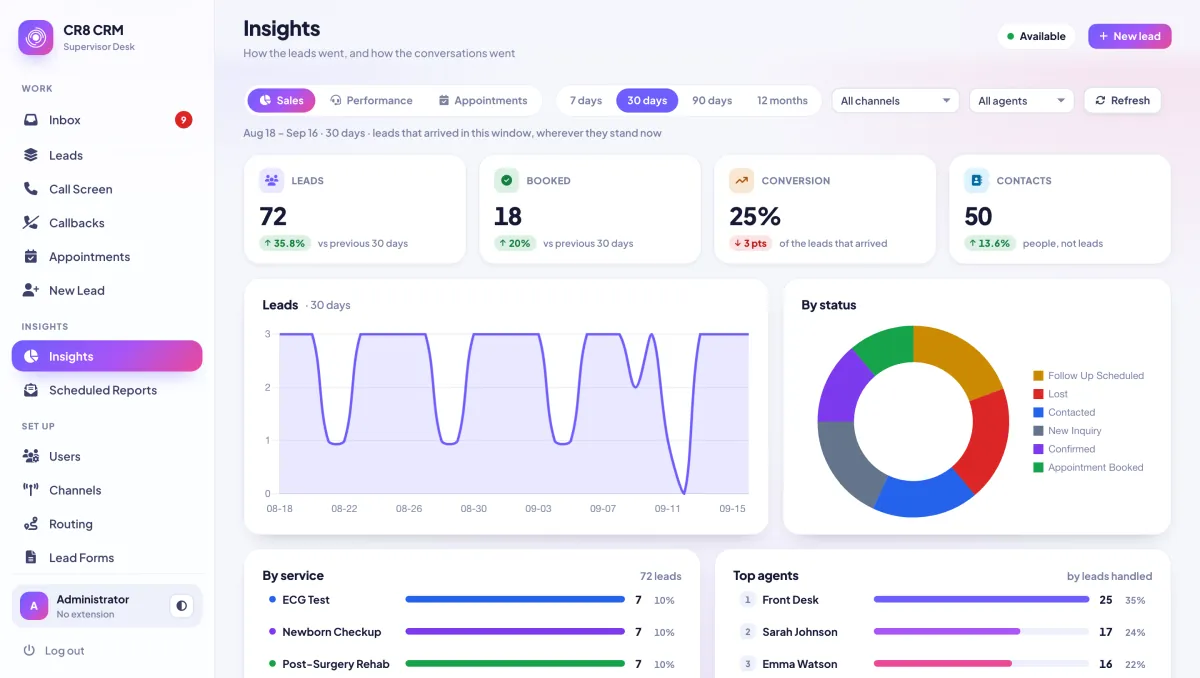Click the Leads line chart area

pos(512,414)
